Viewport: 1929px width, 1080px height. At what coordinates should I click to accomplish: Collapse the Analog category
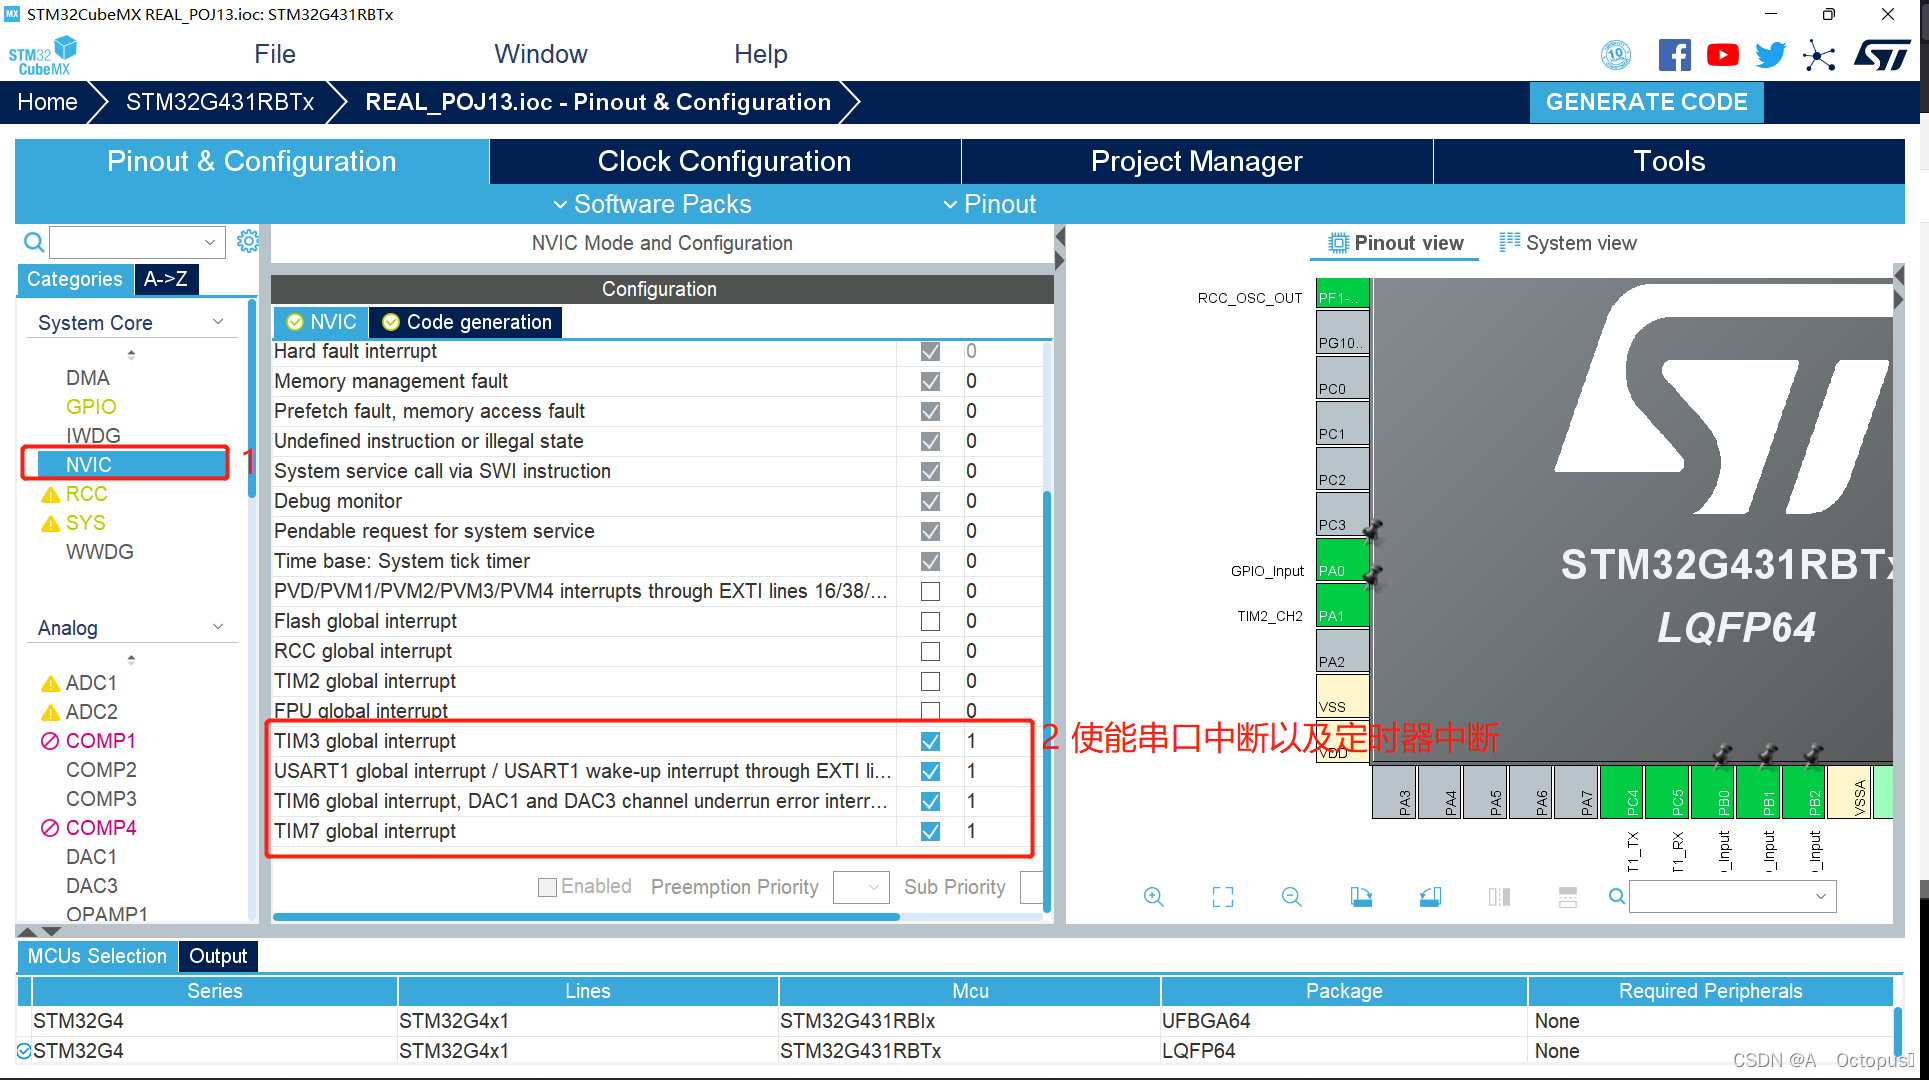218,626
